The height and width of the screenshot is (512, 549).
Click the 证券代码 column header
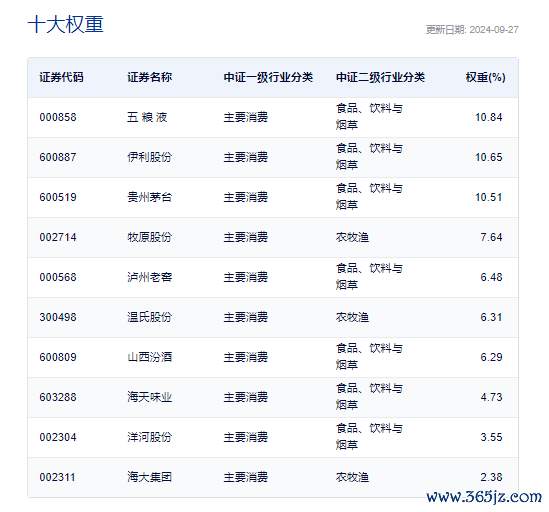pyautogui.click(x=61, y=77)
